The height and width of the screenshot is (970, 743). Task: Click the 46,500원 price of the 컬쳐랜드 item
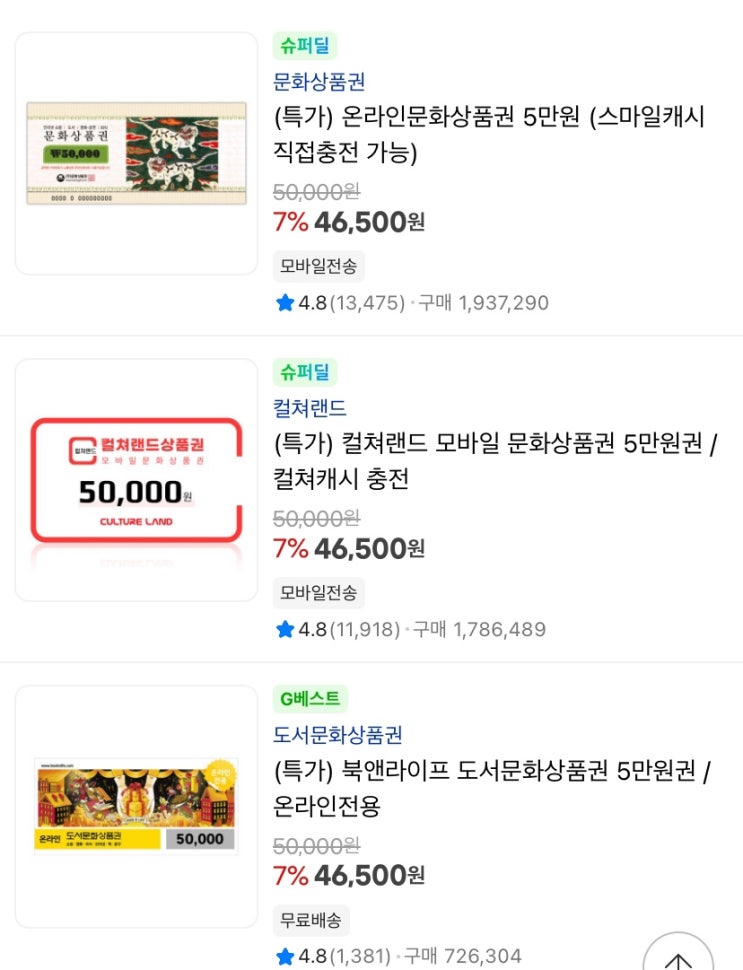(x=368, y=549)
